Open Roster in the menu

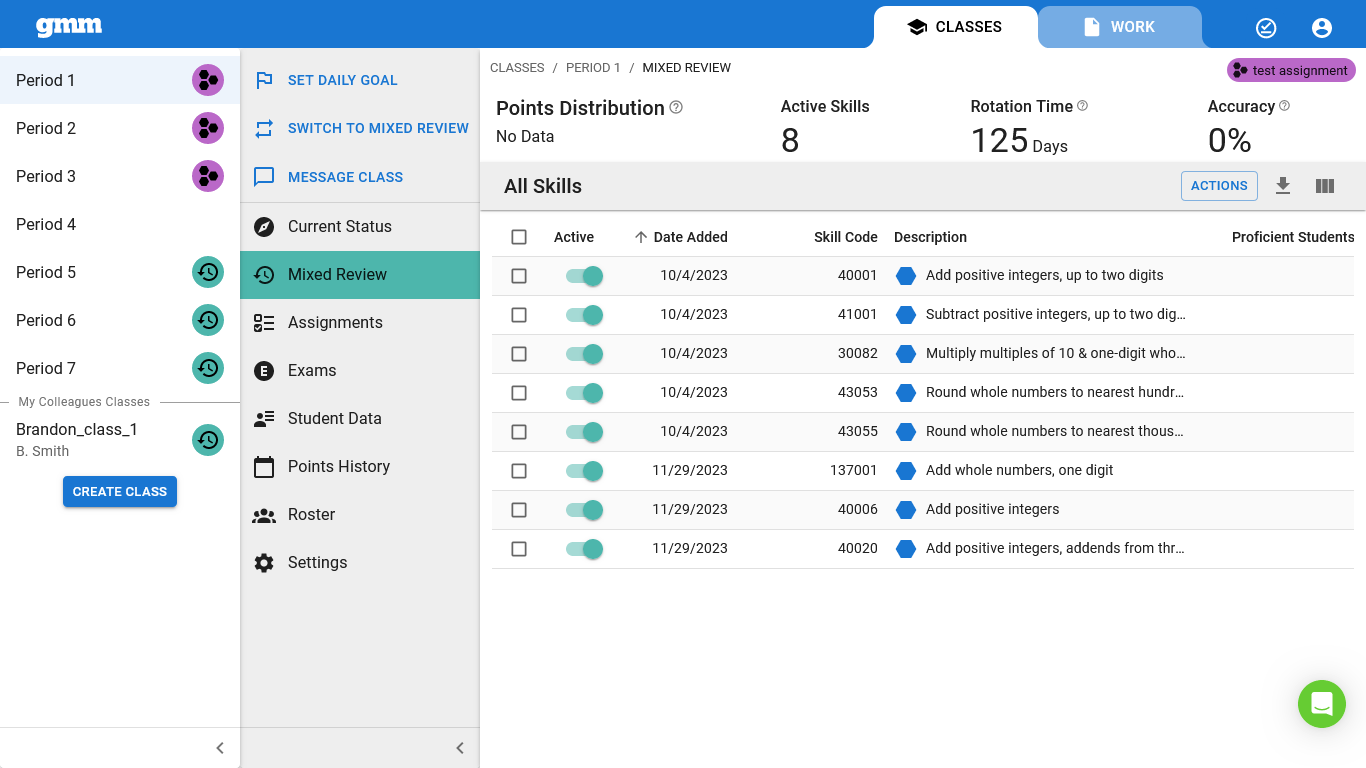(x=360, y=514)
